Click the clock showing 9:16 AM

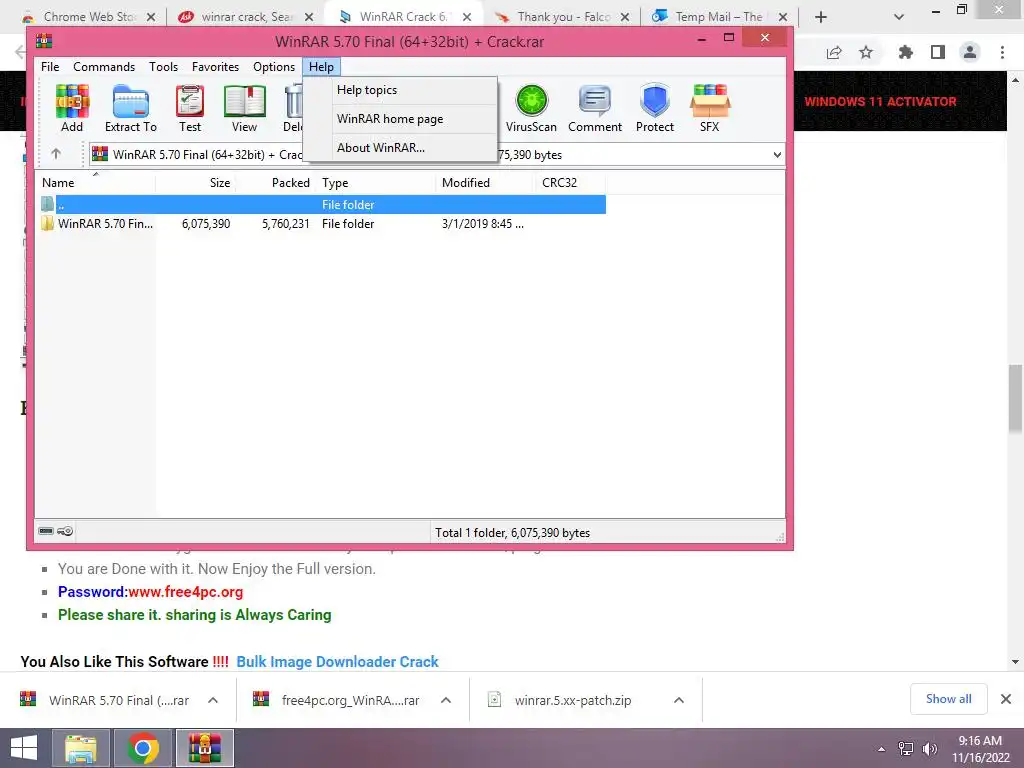point(980,741)
